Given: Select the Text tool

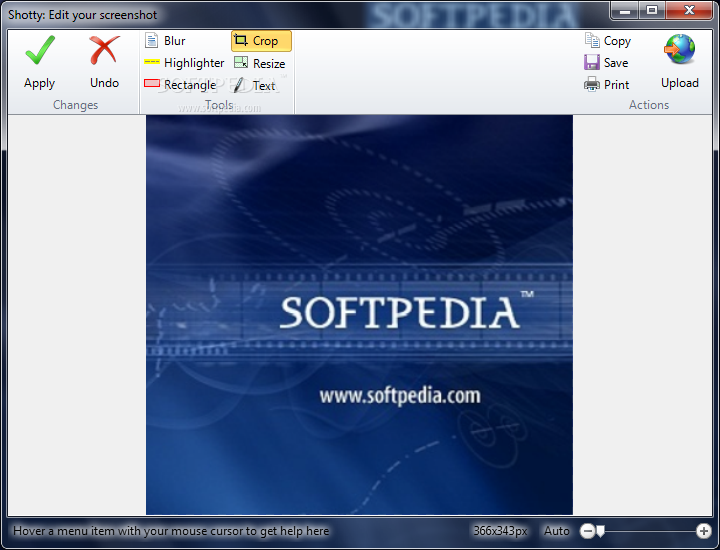Looking at the screenshot, I should 254,85.
